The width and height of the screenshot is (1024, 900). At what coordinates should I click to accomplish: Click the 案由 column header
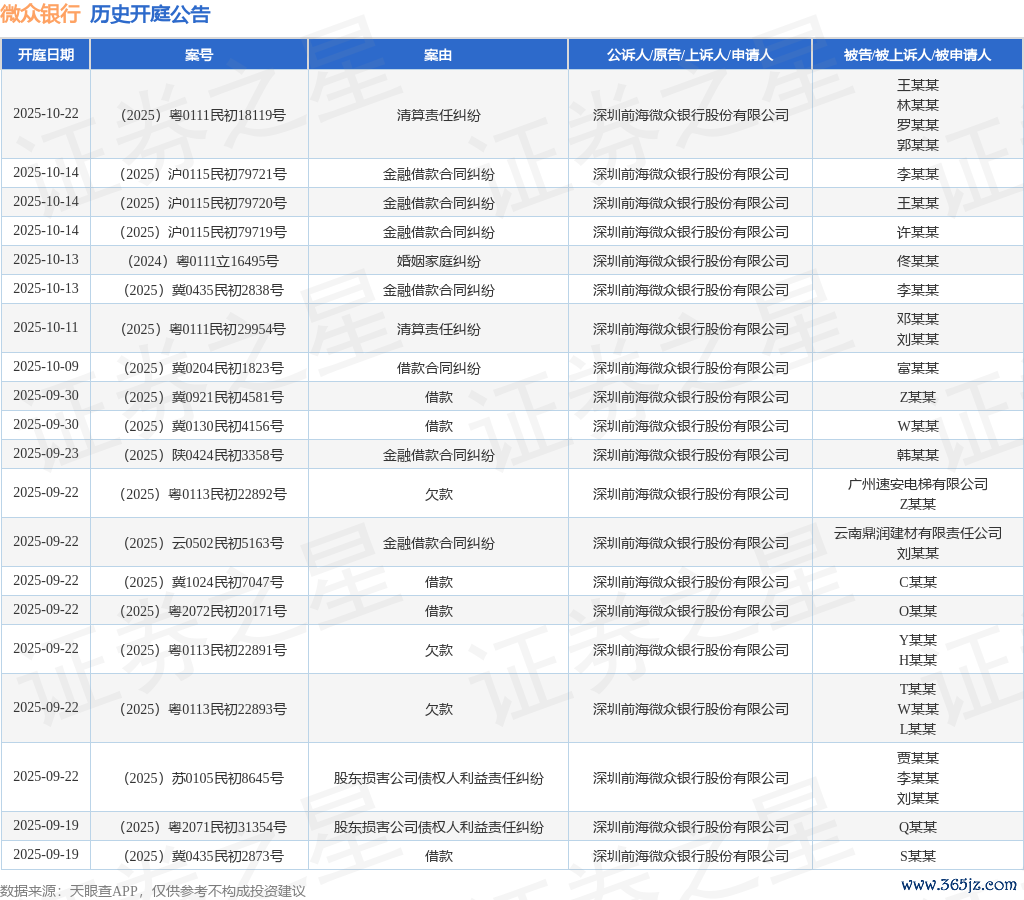coord(438,55)
